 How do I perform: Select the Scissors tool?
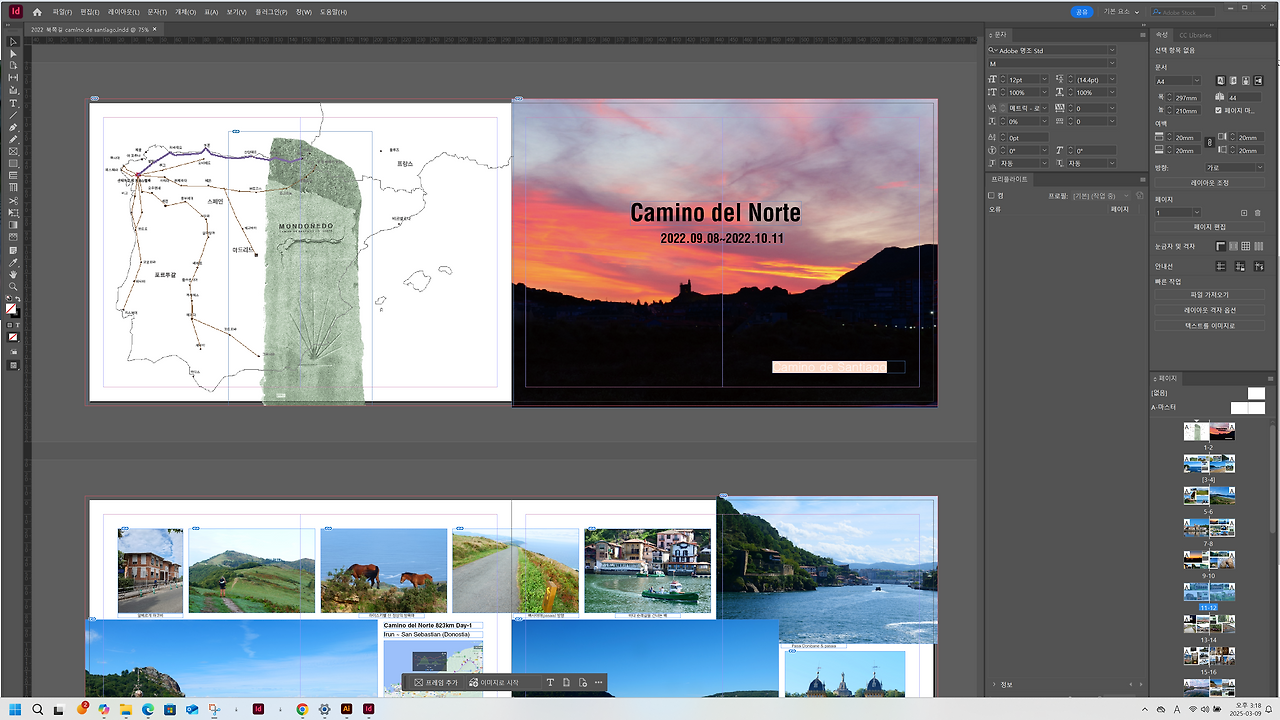13,200
